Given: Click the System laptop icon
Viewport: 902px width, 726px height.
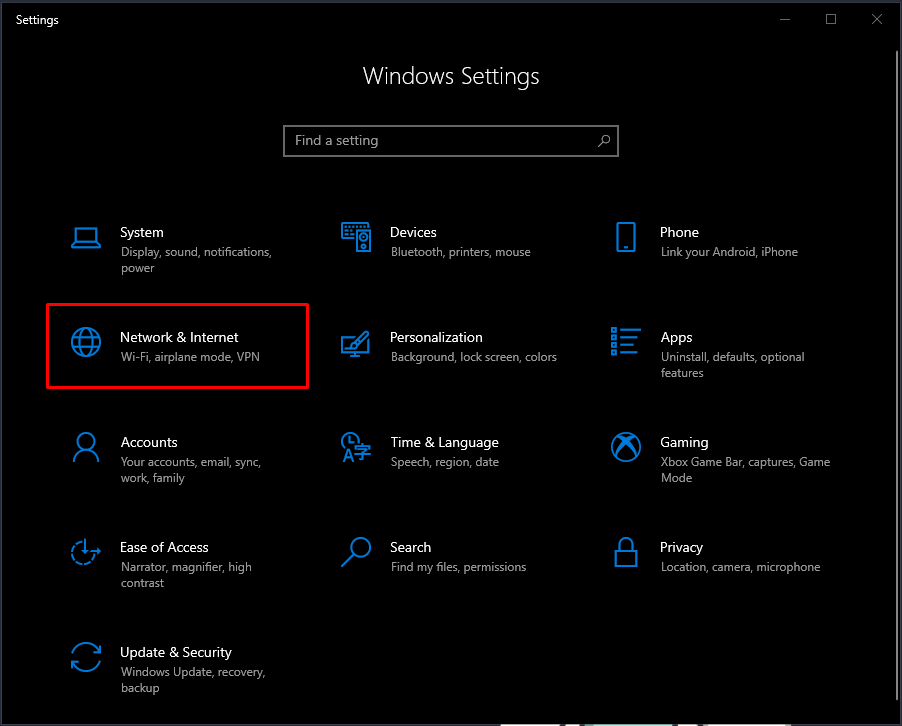Looking at the screenshot, I should pos(86,237).
